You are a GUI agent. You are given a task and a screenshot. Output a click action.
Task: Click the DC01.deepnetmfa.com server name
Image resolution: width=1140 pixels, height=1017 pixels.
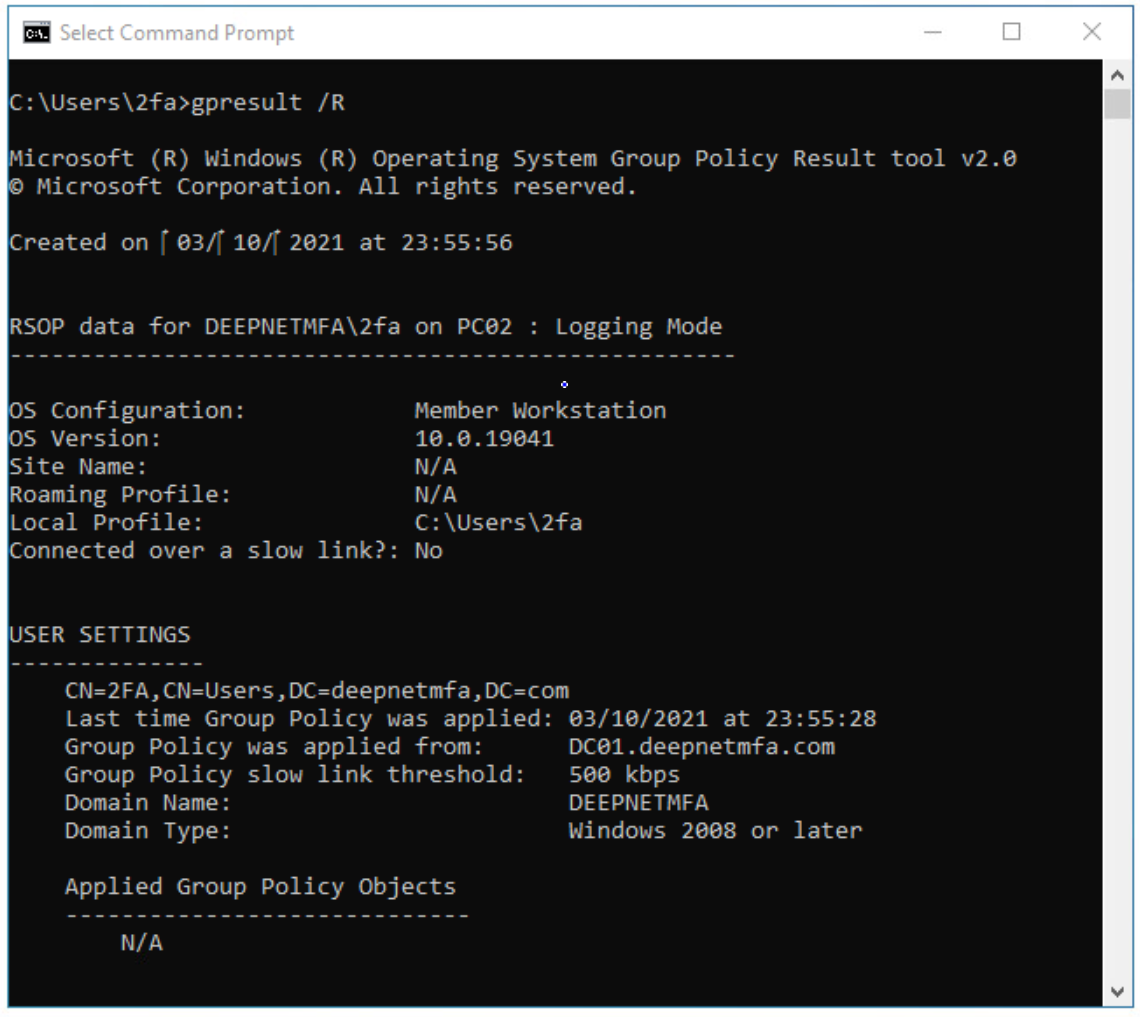pyautogui.click(x=701, y=747)
